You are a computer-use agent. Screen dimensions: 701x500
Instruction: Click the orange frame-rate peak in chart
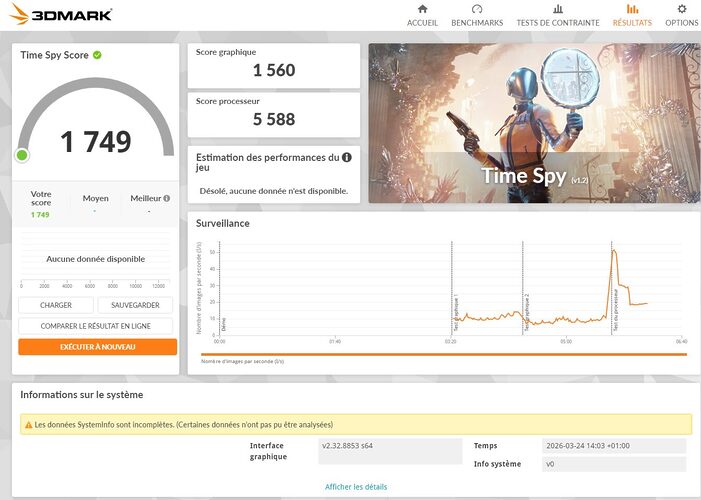point(614,251)
